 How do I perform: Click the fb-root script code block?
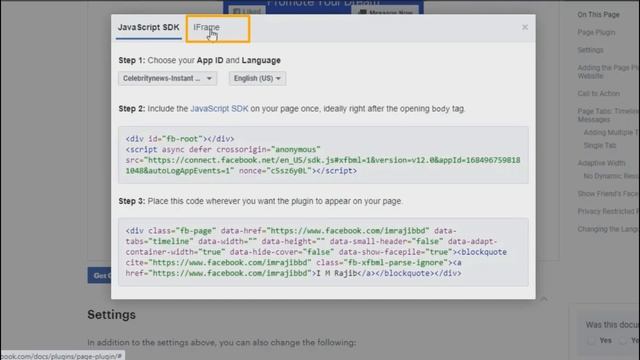323,155
